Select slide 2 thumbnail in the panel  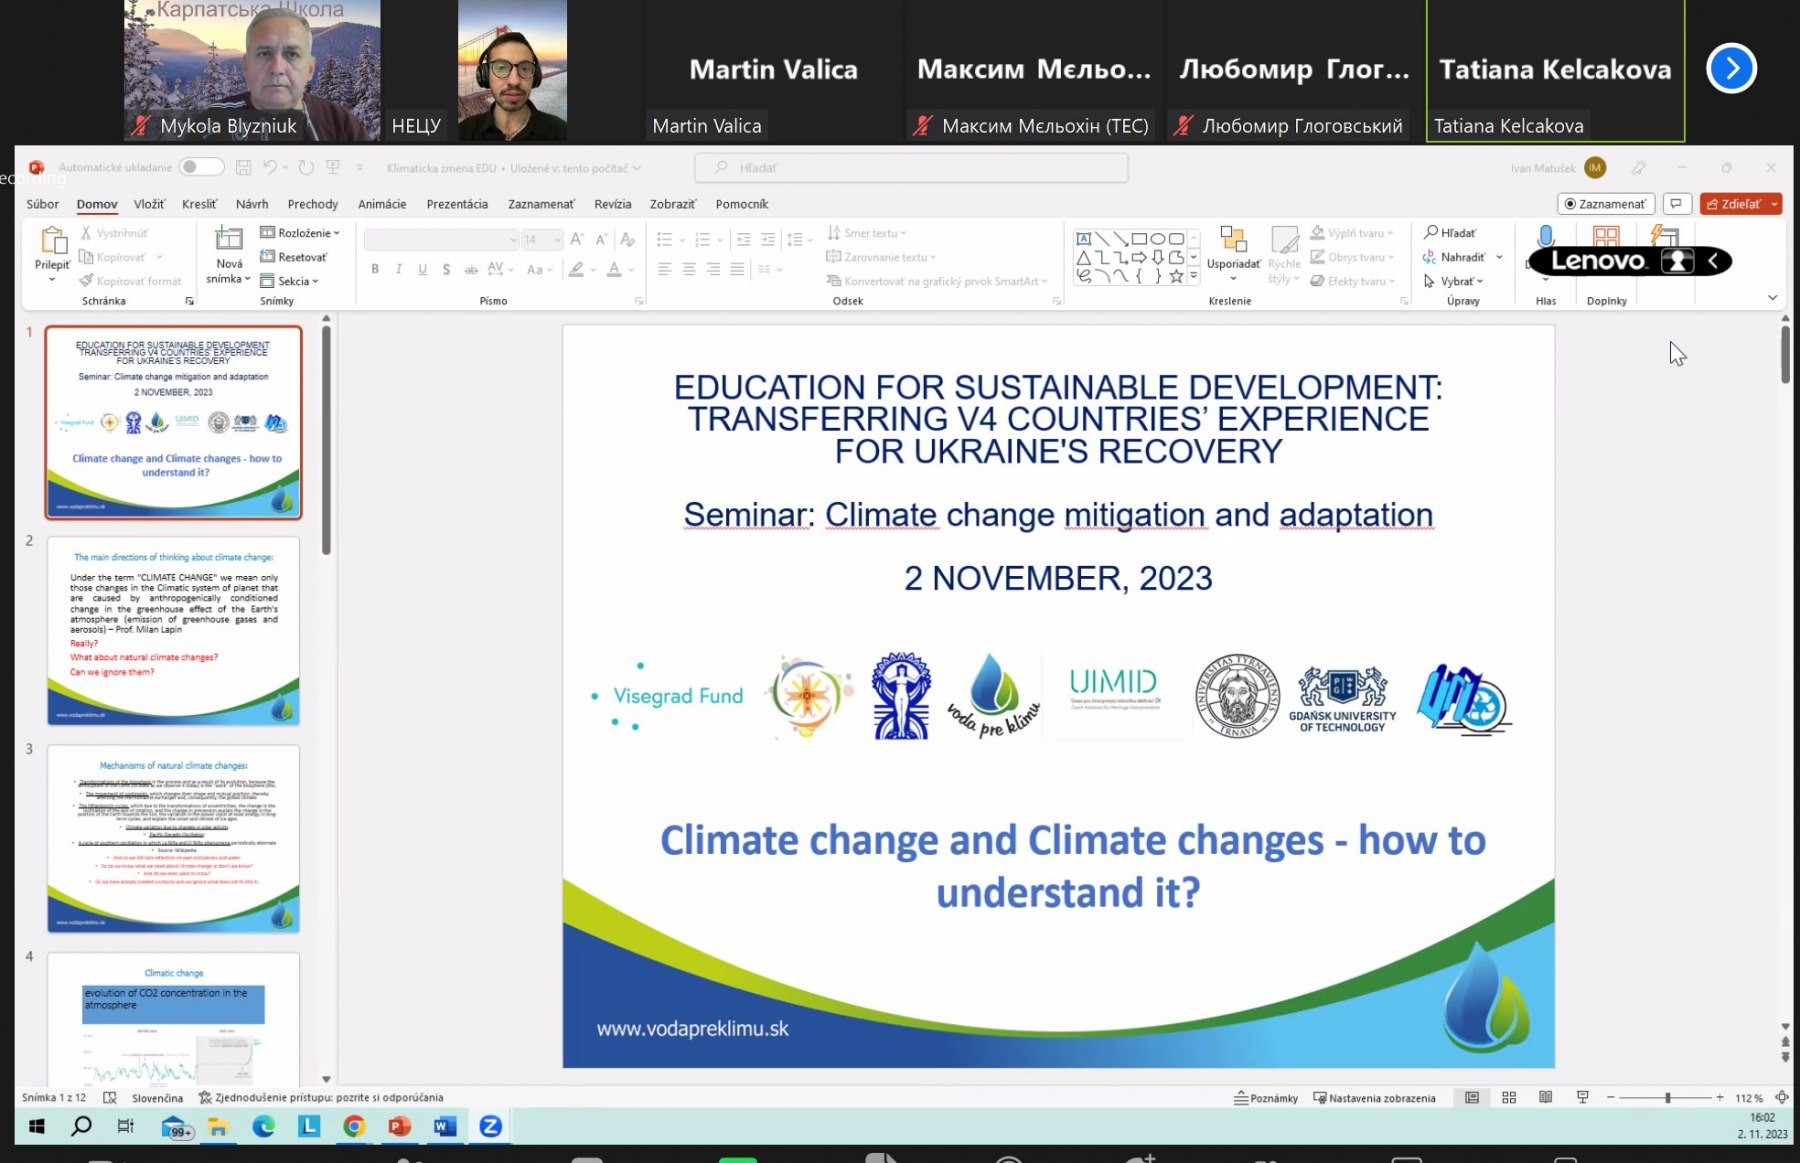(x=173, y=630)
